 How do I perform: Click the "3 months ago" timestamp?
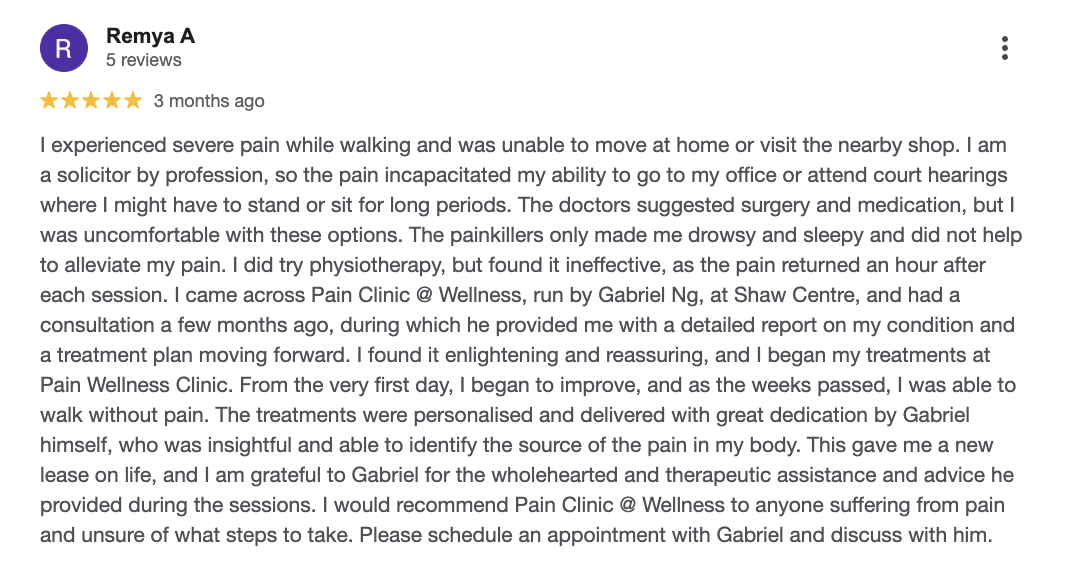coord(209,101)
